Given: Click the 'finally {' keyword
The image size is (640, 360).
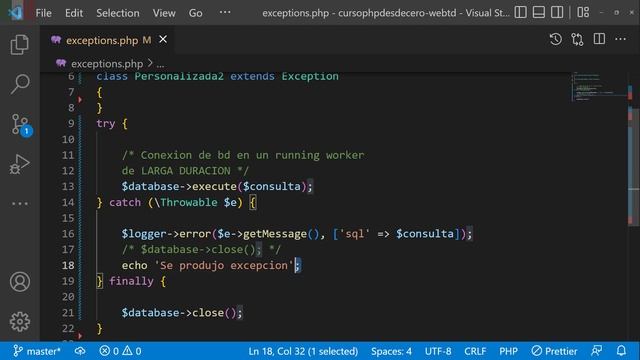Looking at the screenshot, I should (138, 281).
